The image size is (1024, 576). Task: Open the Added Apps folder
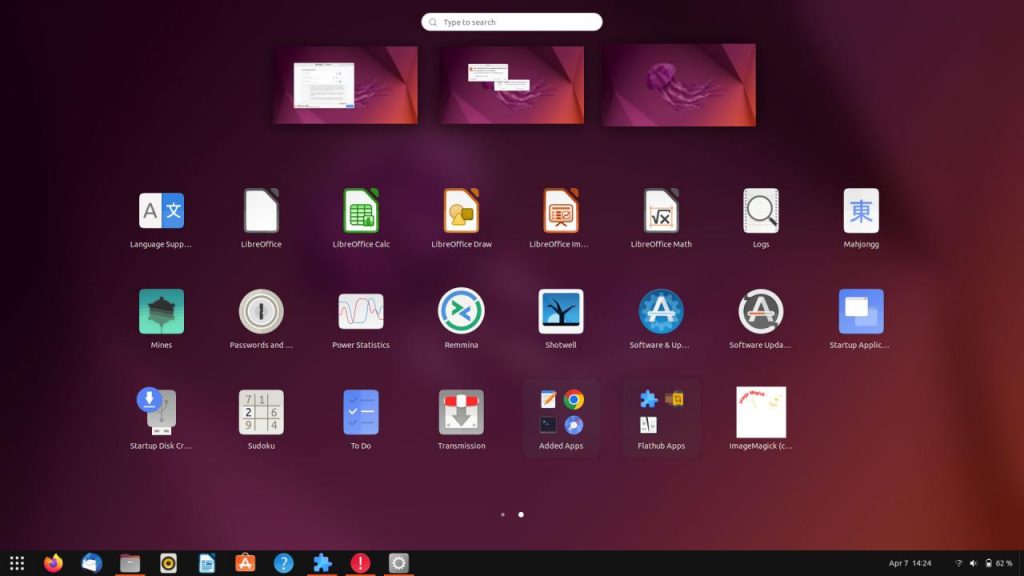[x=560, y=412]
